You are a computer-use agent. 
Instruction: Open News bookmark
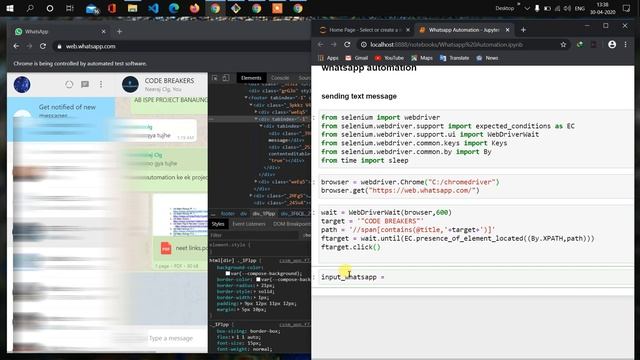tap(487, 58)
